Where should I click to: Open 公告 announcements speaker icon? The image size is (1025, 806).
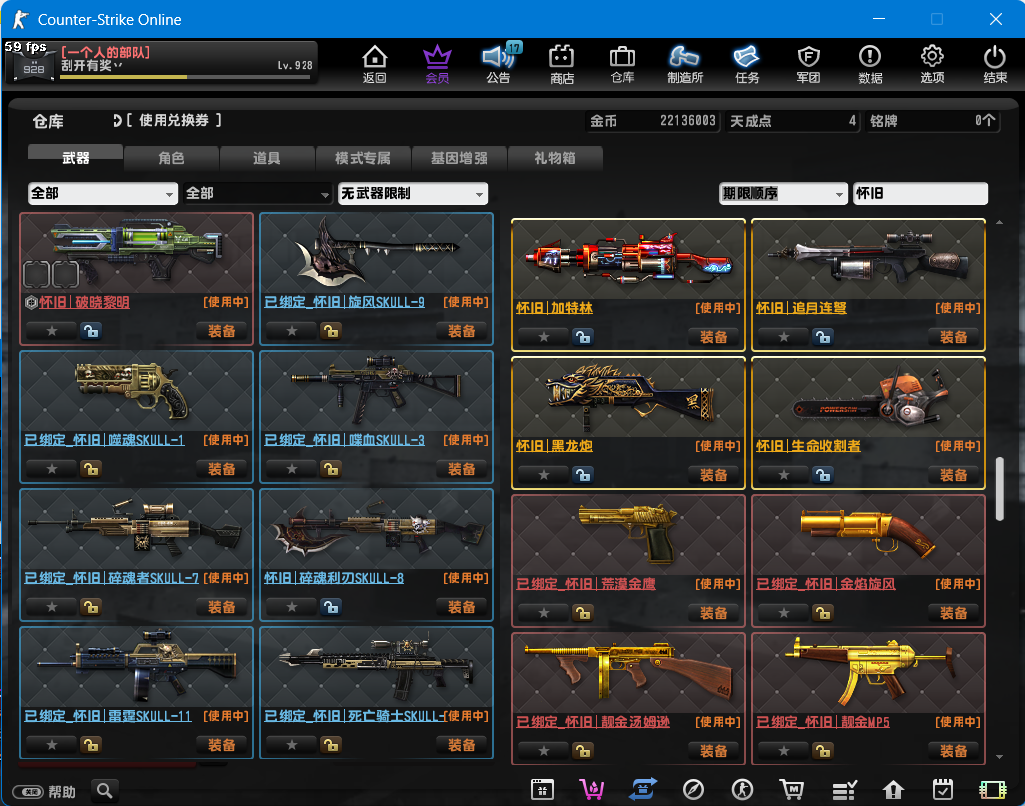pyautogui.click(x=499, y=64)
